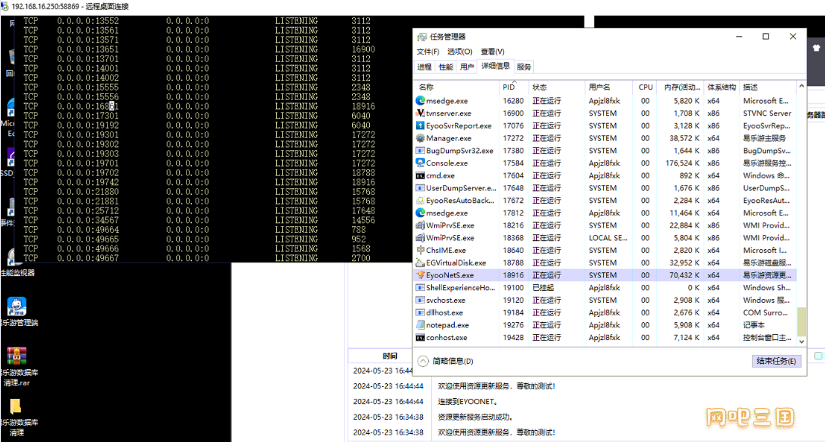Open the 选项(O) menu

[460, 52]
